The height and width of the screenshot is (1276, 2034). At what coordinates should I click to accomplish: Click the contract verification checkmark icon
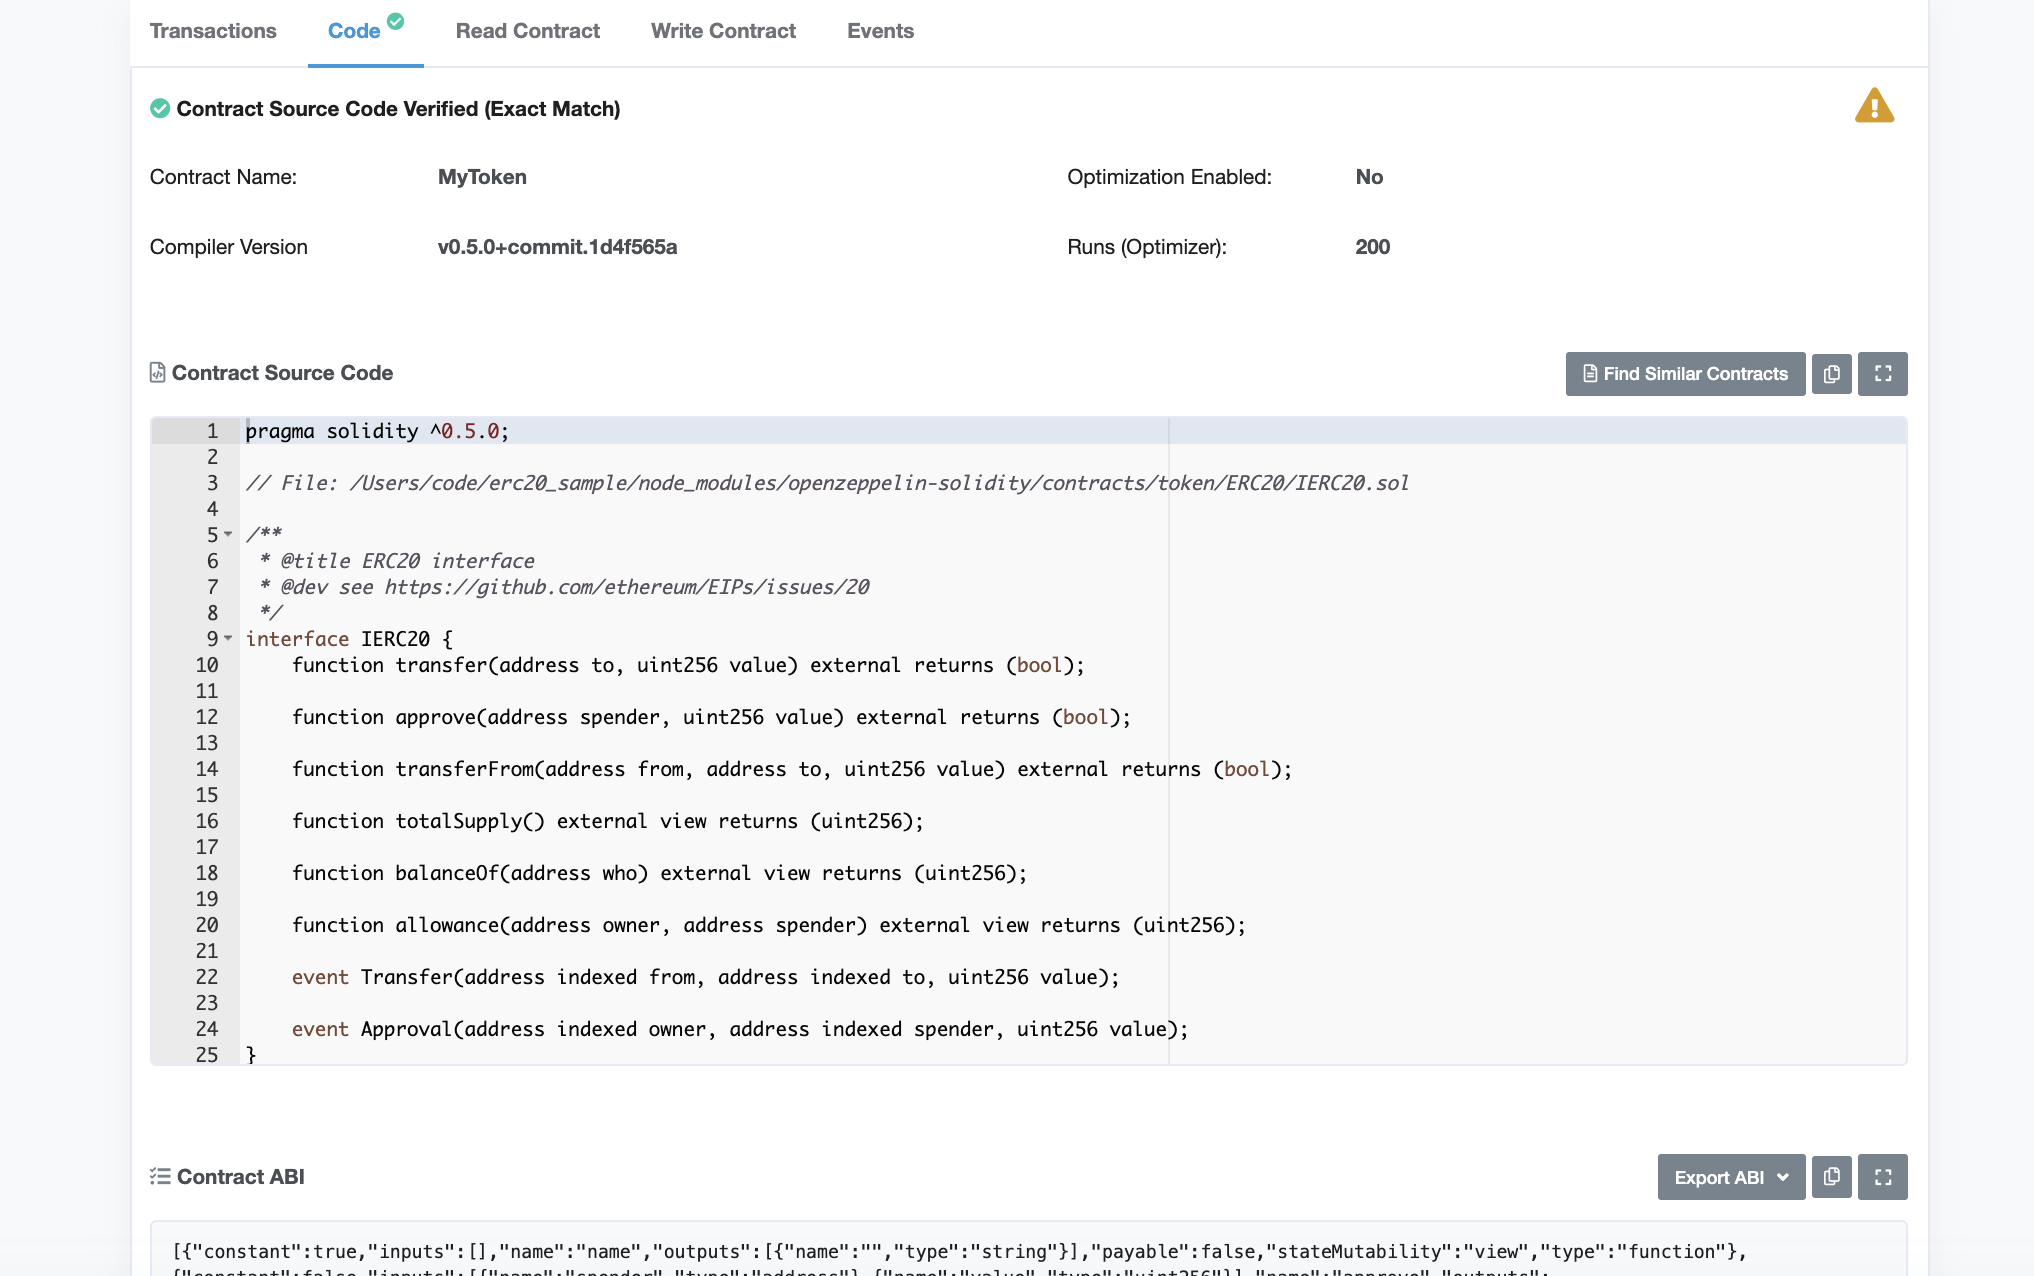(159, 109)
